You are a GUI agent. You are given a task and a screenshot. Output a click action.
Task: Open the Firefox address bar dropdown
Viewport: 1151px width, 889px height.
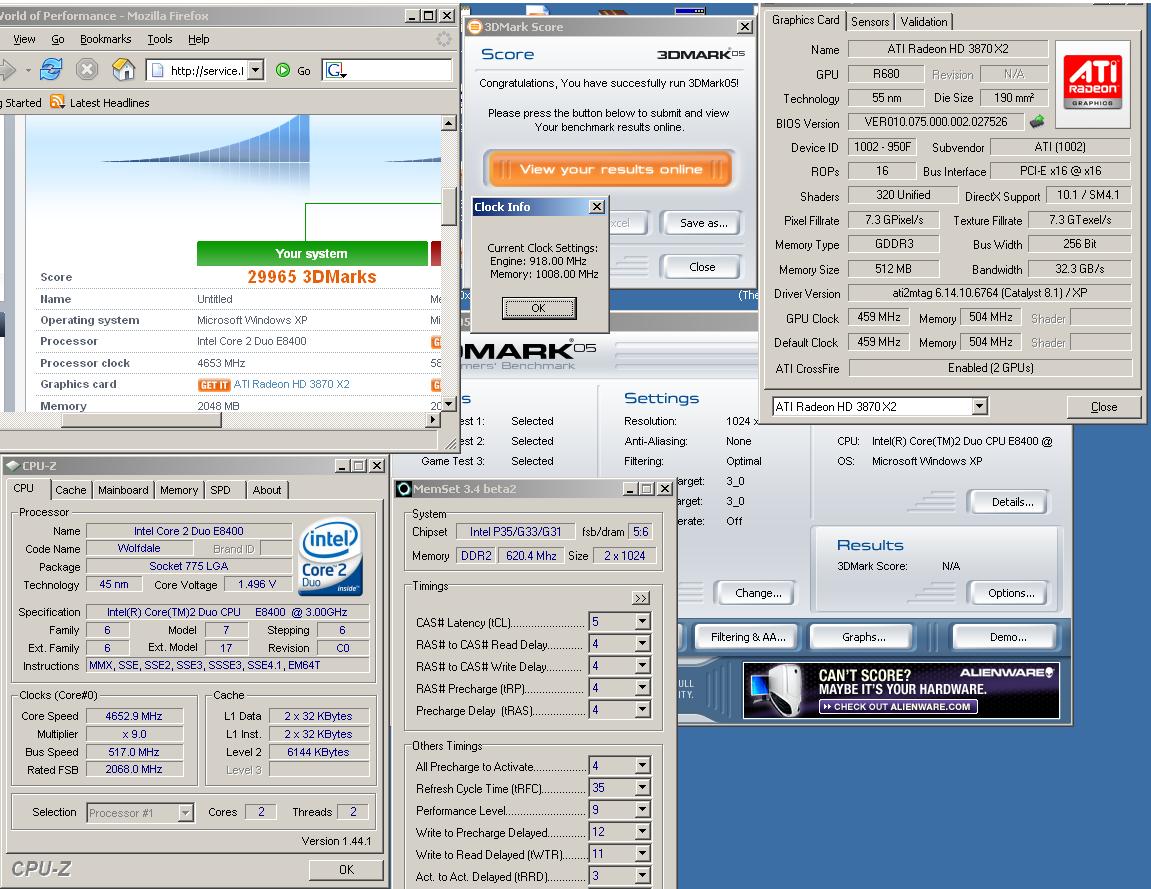(255, 70)
